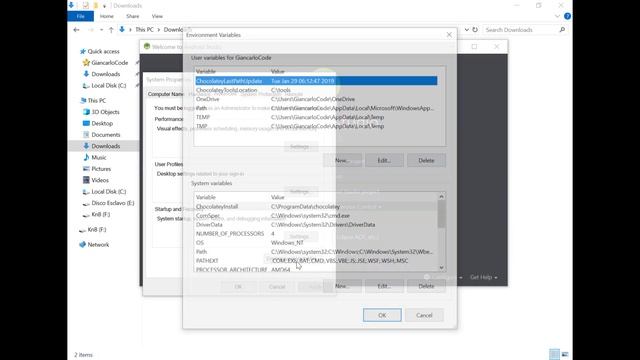640x360 pixels.
Task: Select ChocolateyInstall system variable row
Action: point(316,207)
